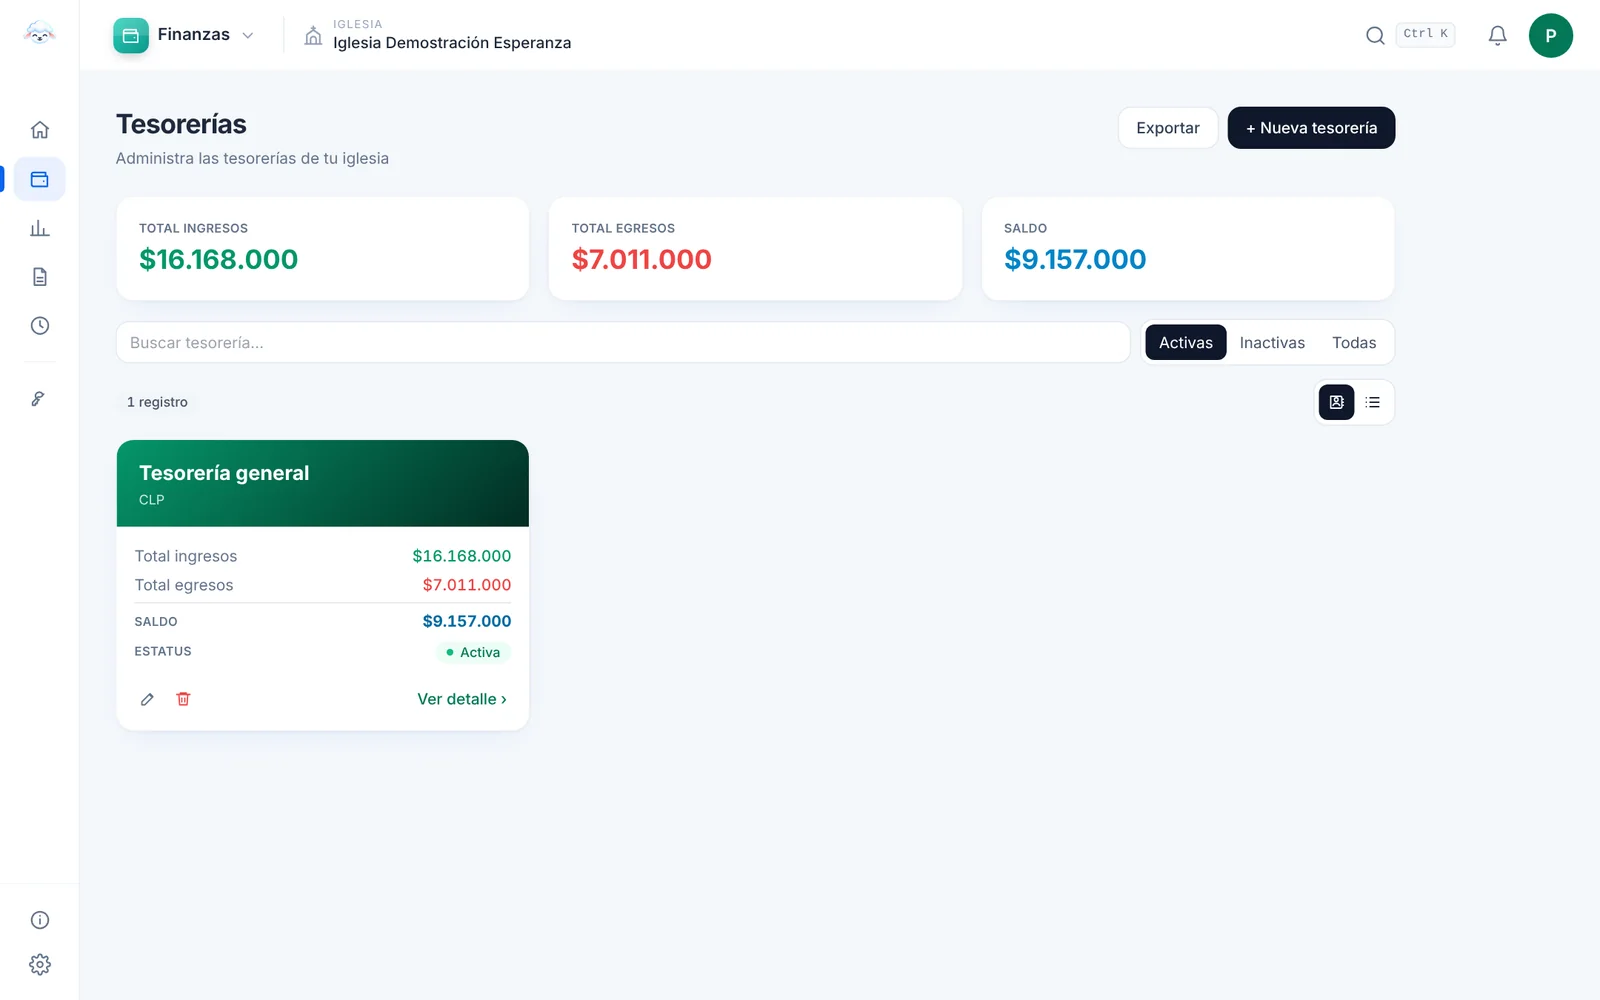1600x1000 pixels.
Task: Click the Buscar tesorería search field
Action: tap(623, 343)
